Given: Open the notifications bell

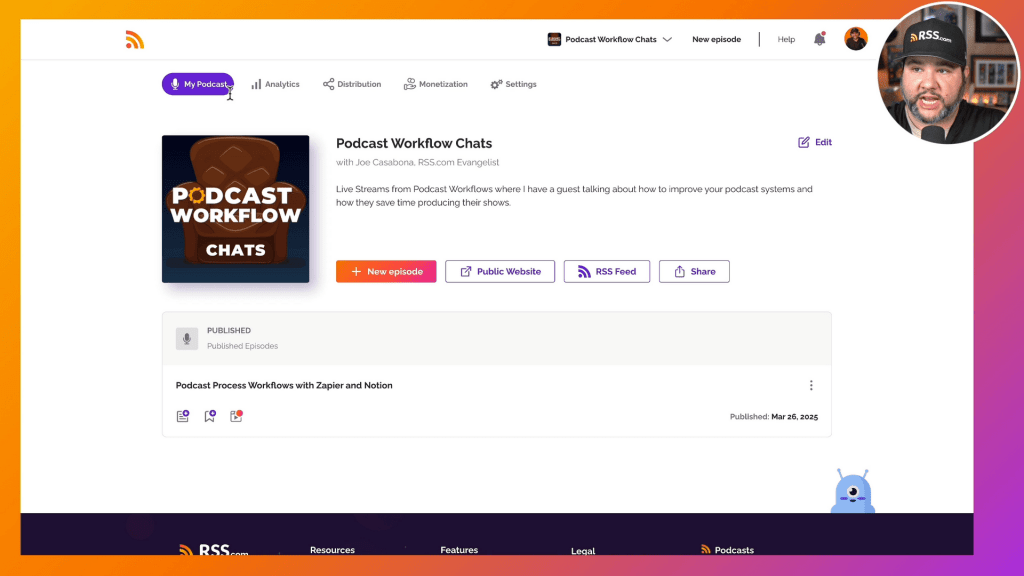Looking at the screenshot, I should (820, 39).
